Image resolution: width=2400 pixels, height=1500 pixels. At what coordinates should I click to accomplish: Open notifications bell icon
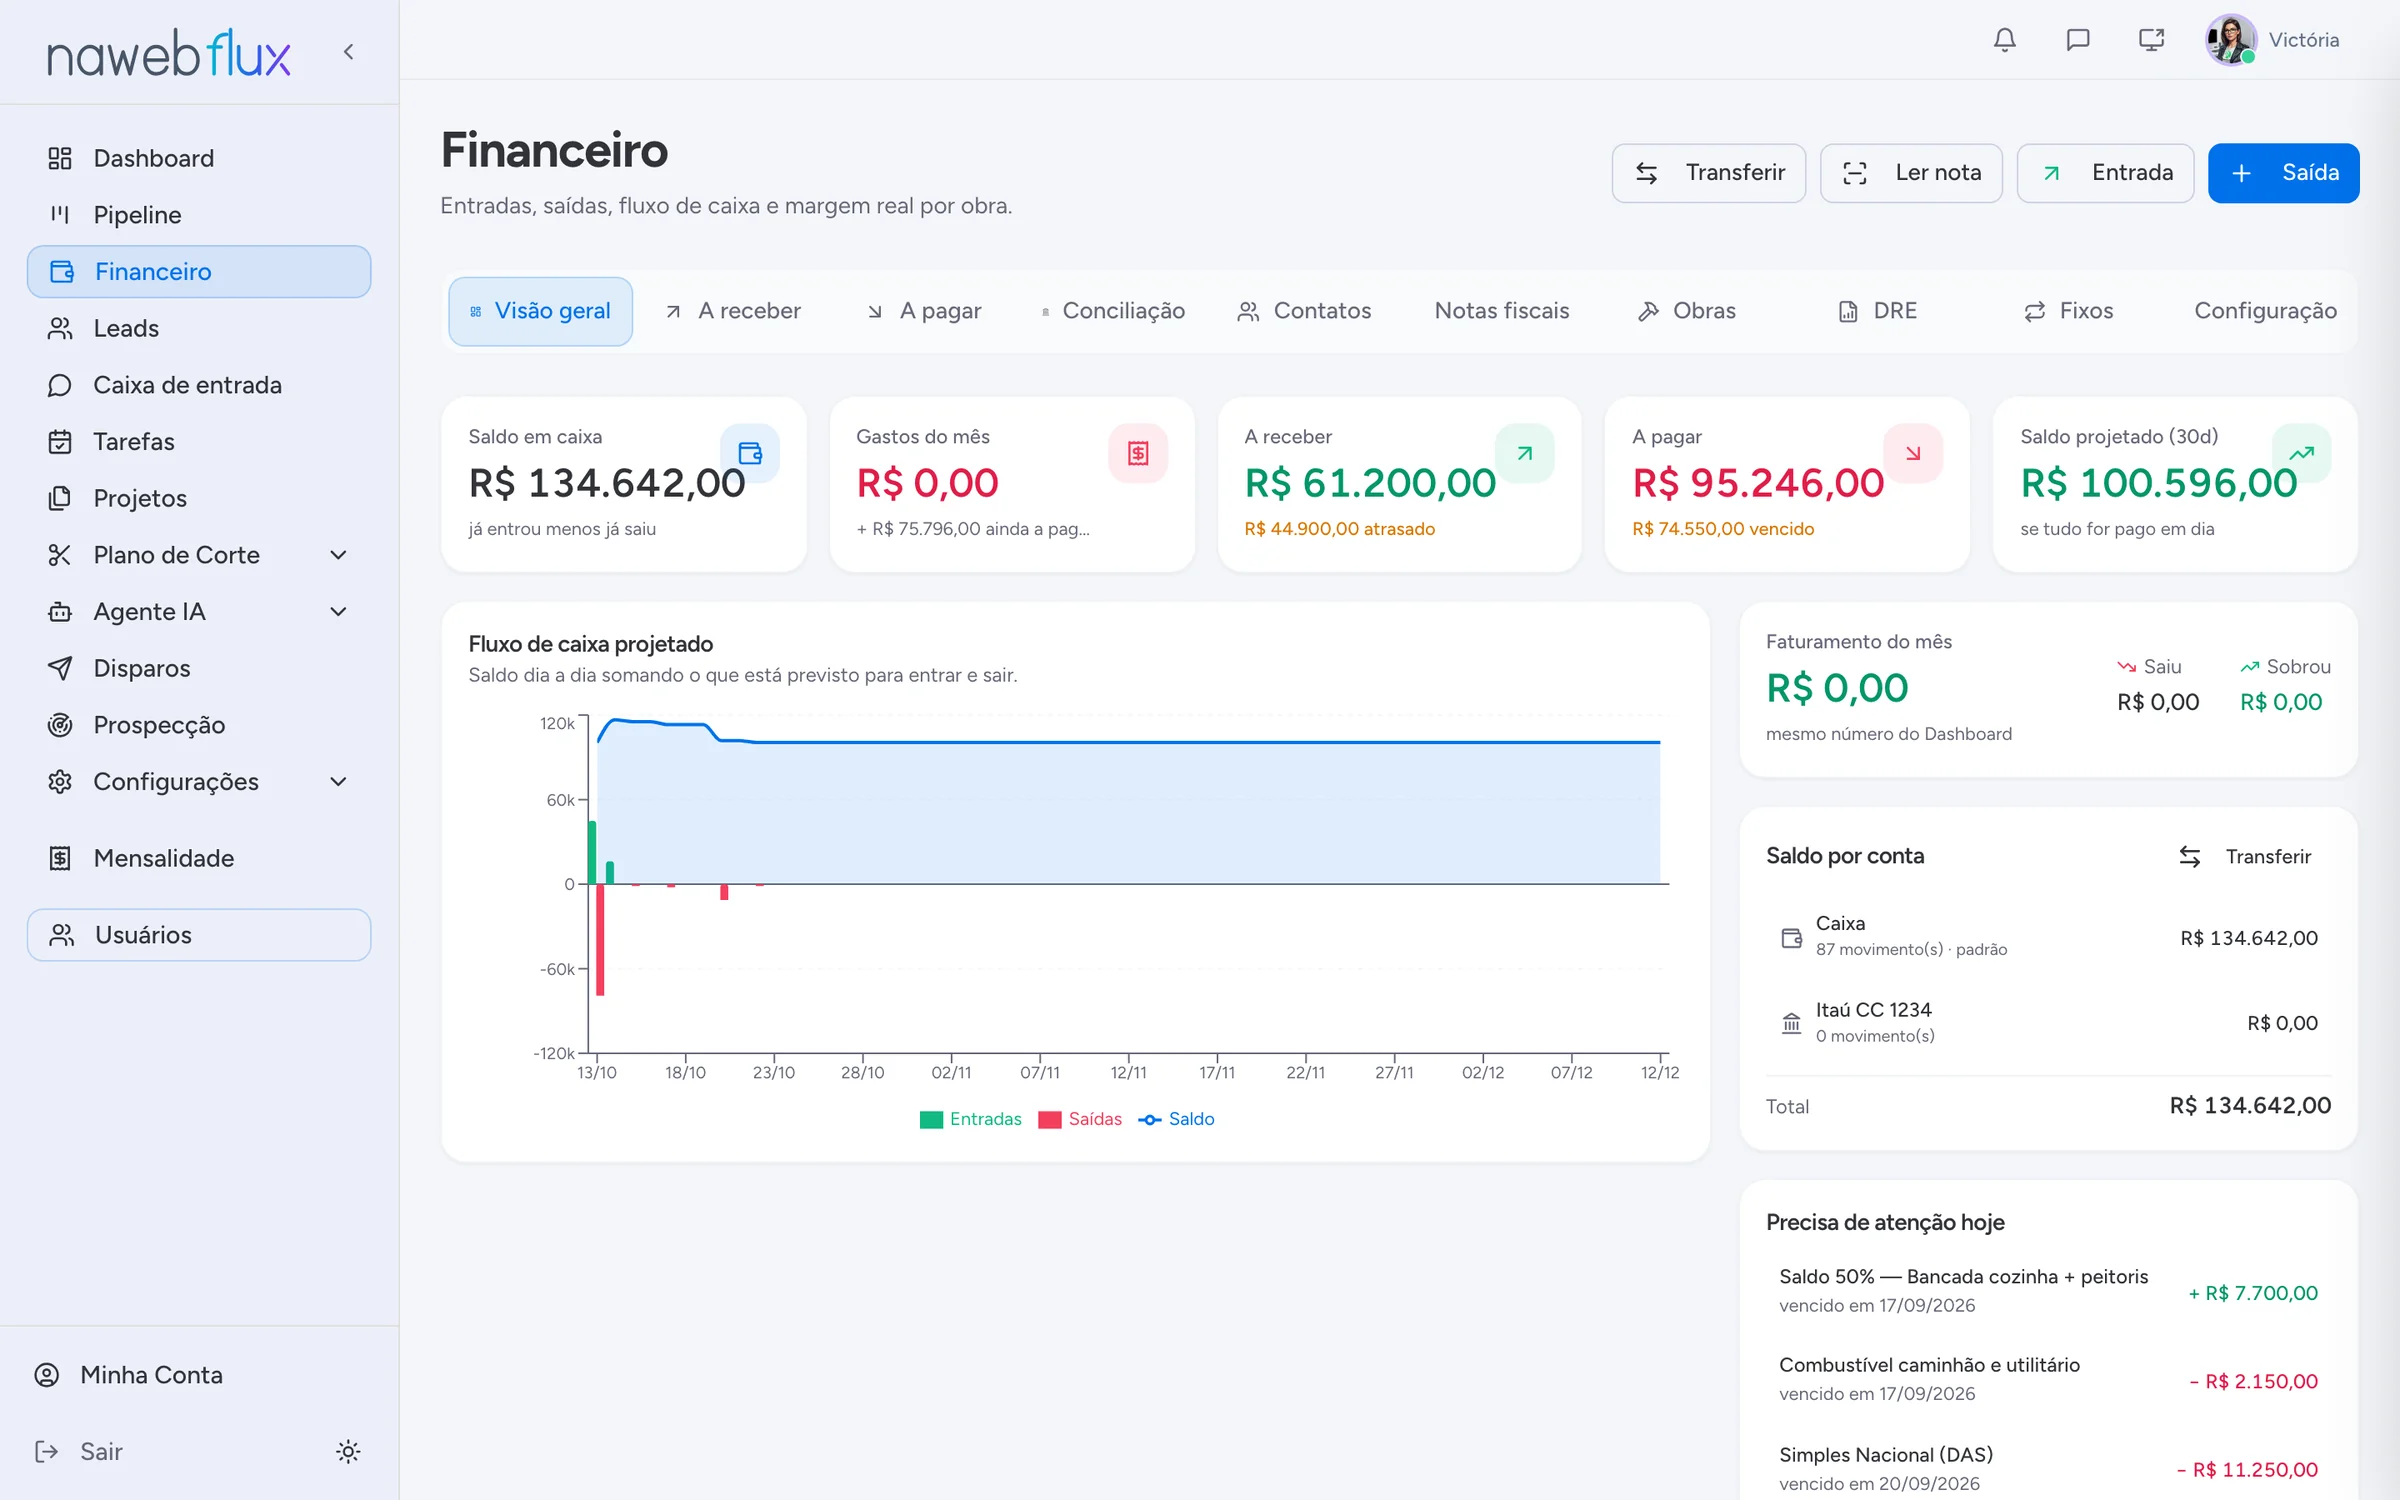[x=2004, y=40]
